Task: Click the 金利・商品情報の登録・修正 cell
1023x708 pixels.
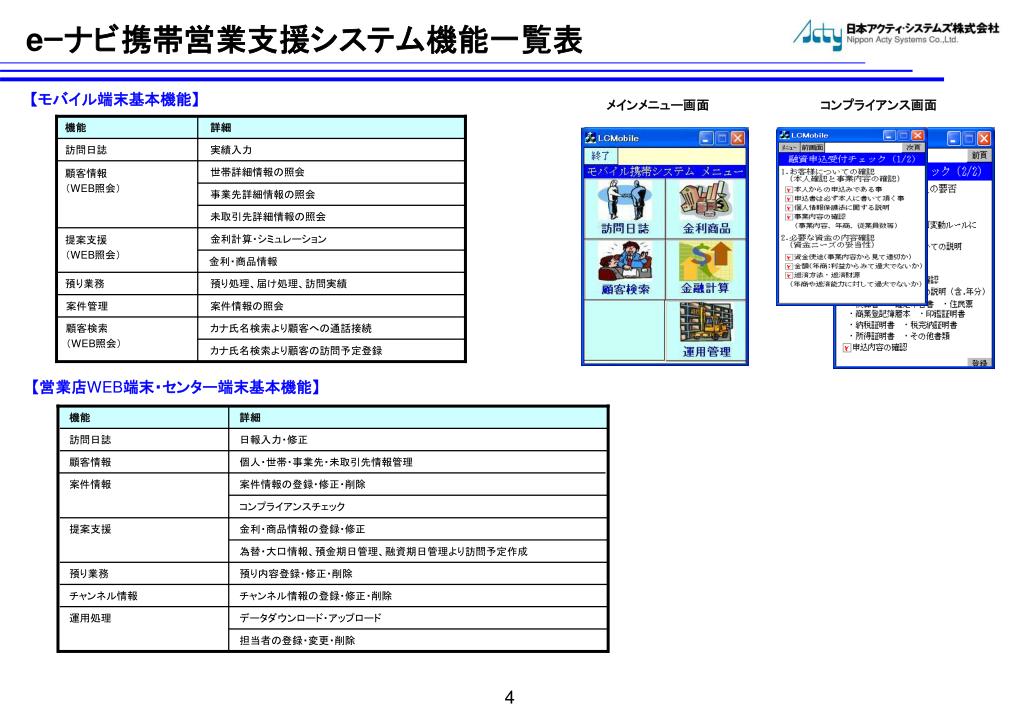Action: (418, 529)
